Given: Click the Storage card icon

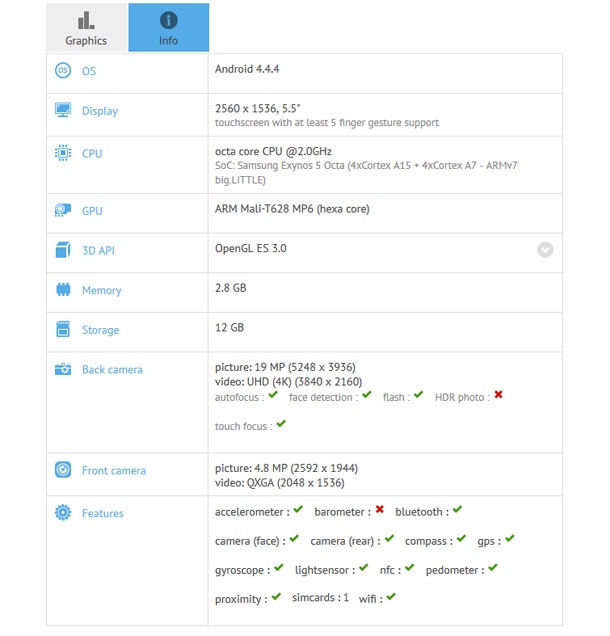Looking at the screenshot, I should pos(63,329).
